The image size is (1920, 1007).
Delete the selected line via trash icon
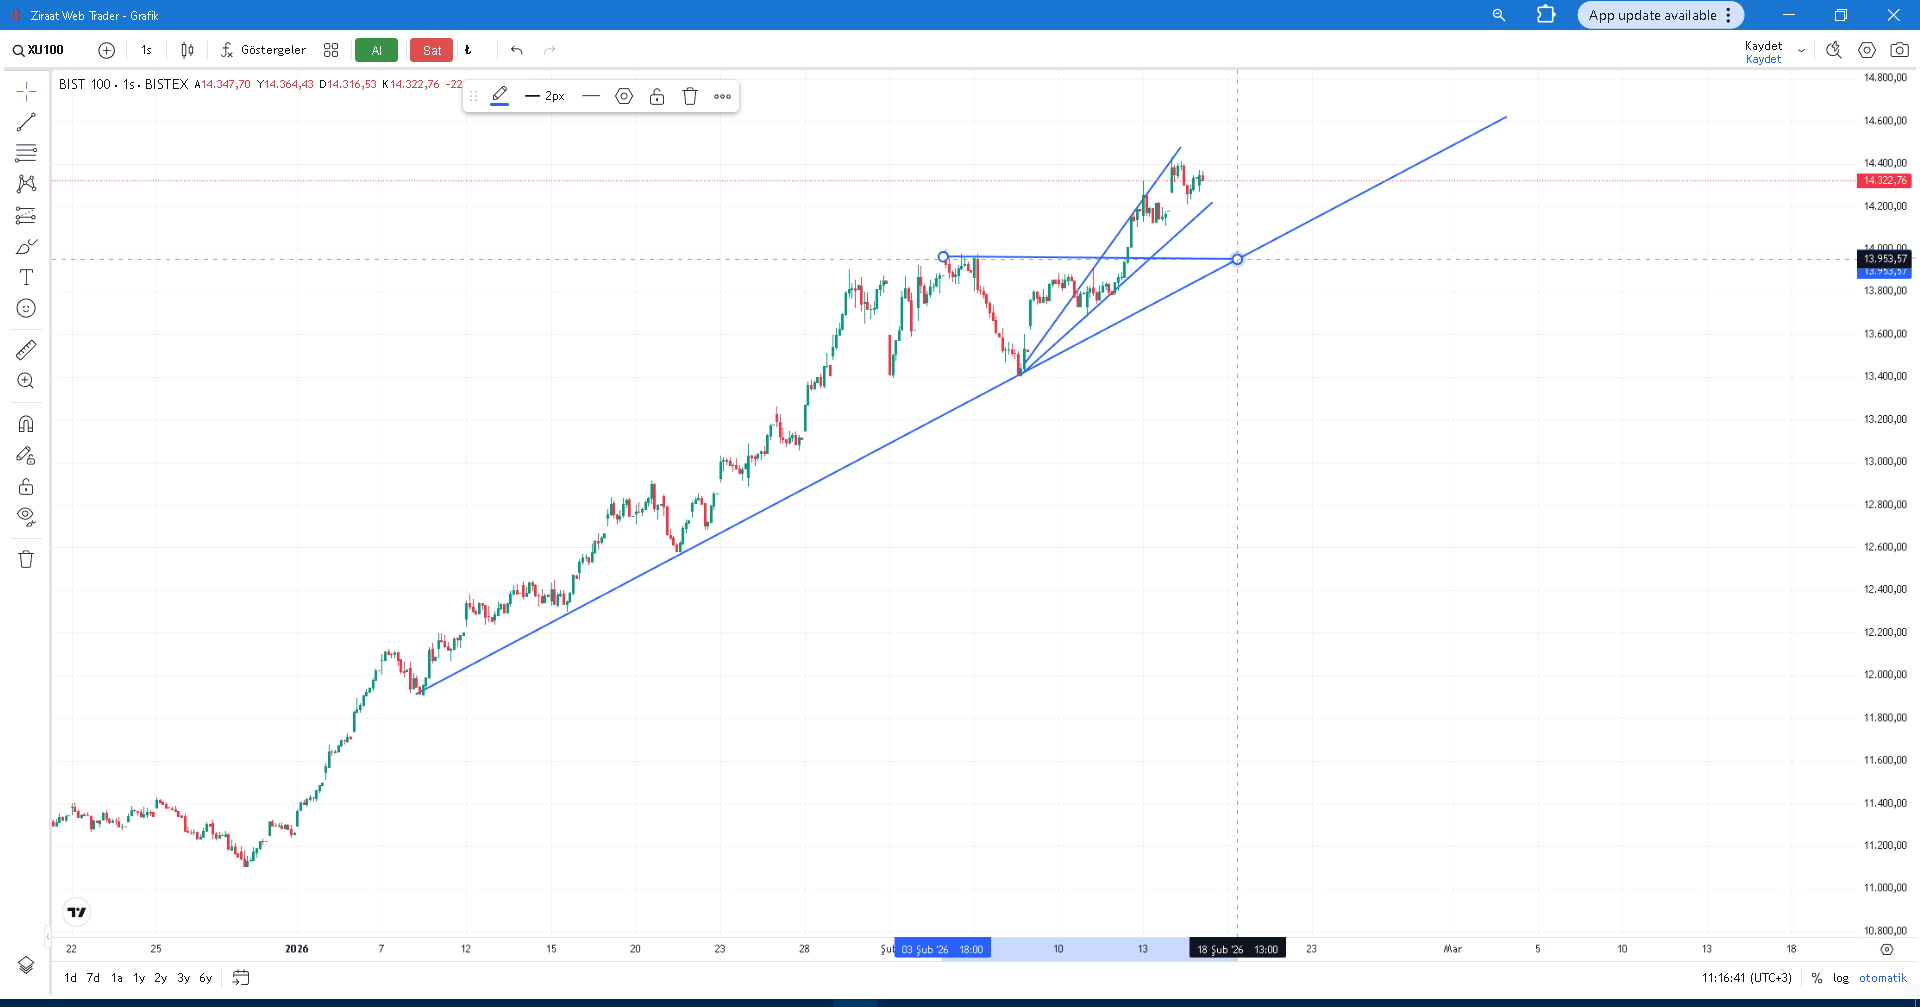click(690, 96)
